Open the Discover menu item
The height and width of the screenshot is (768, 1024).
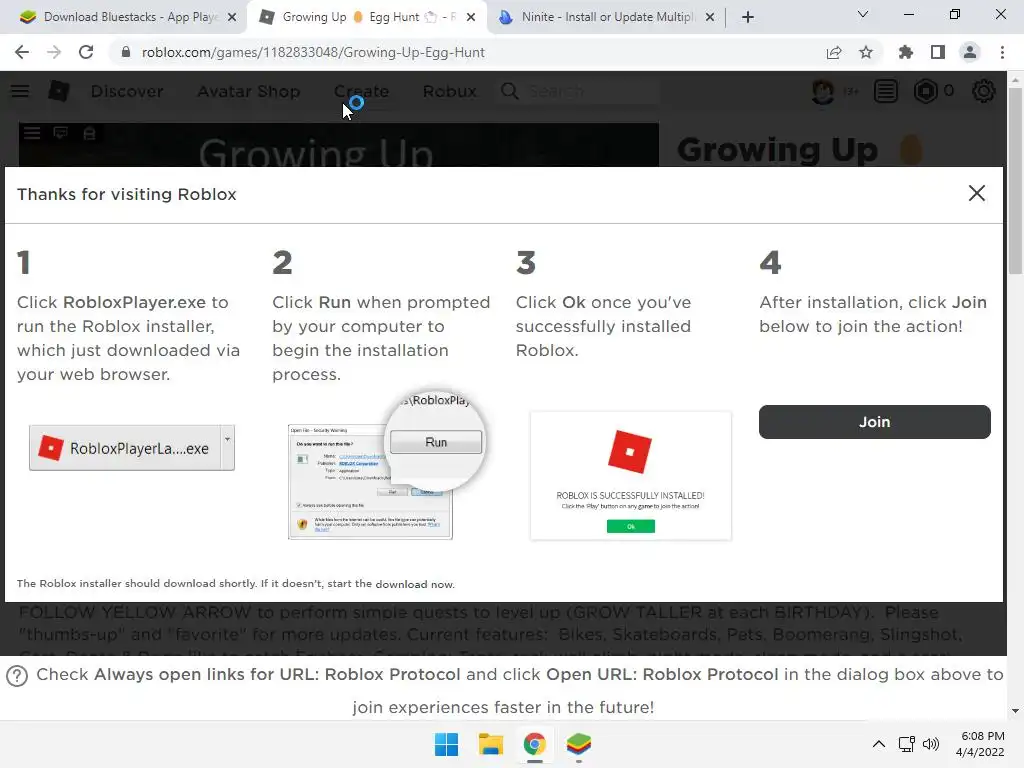(127, 91)
